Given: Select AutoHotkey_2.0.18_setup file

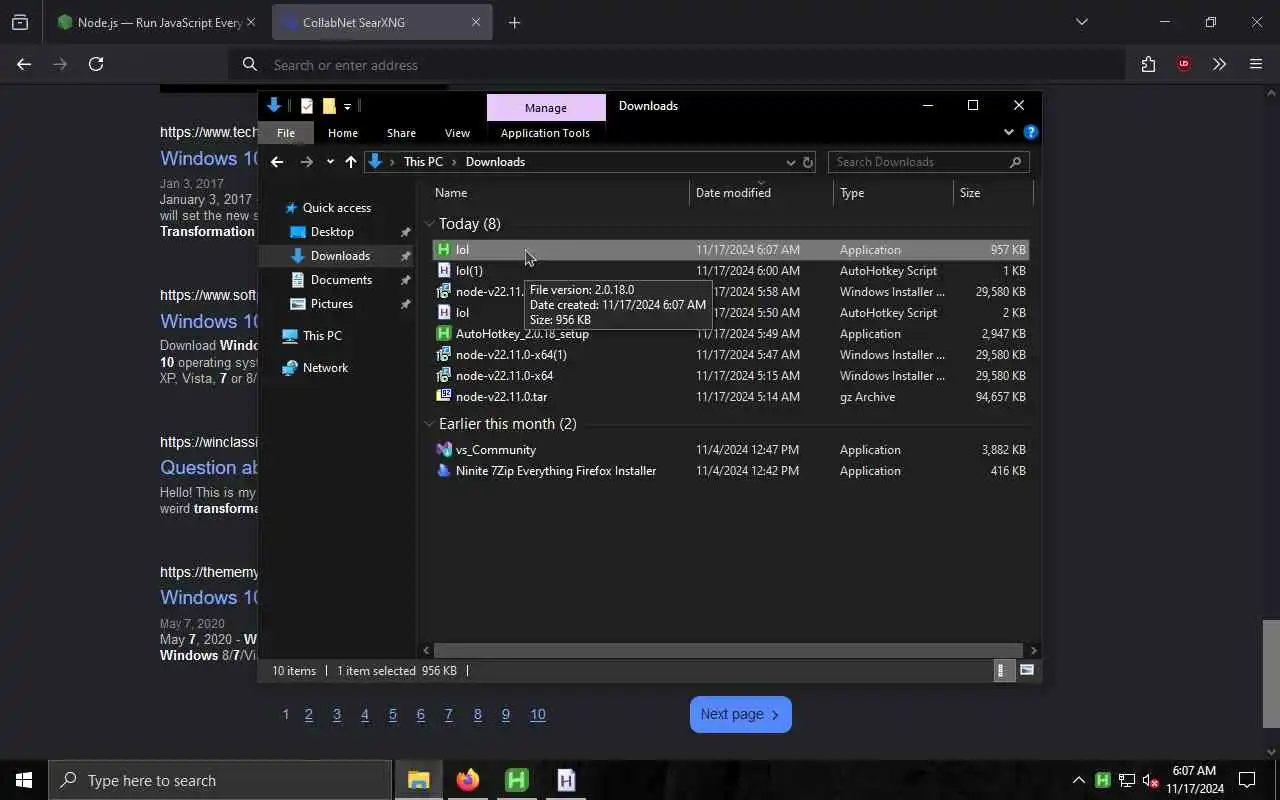Looking at the screenshot, I should (730, 334).
